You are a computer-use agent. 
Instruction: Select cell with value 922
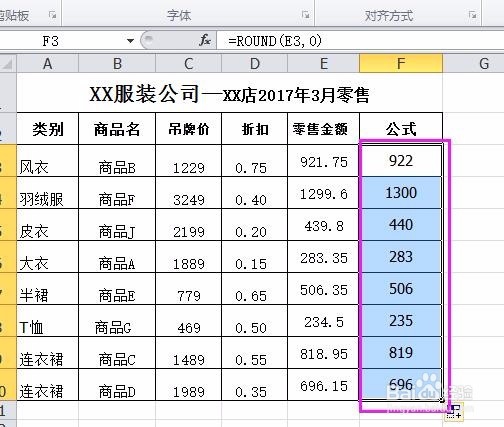(401, 161)
